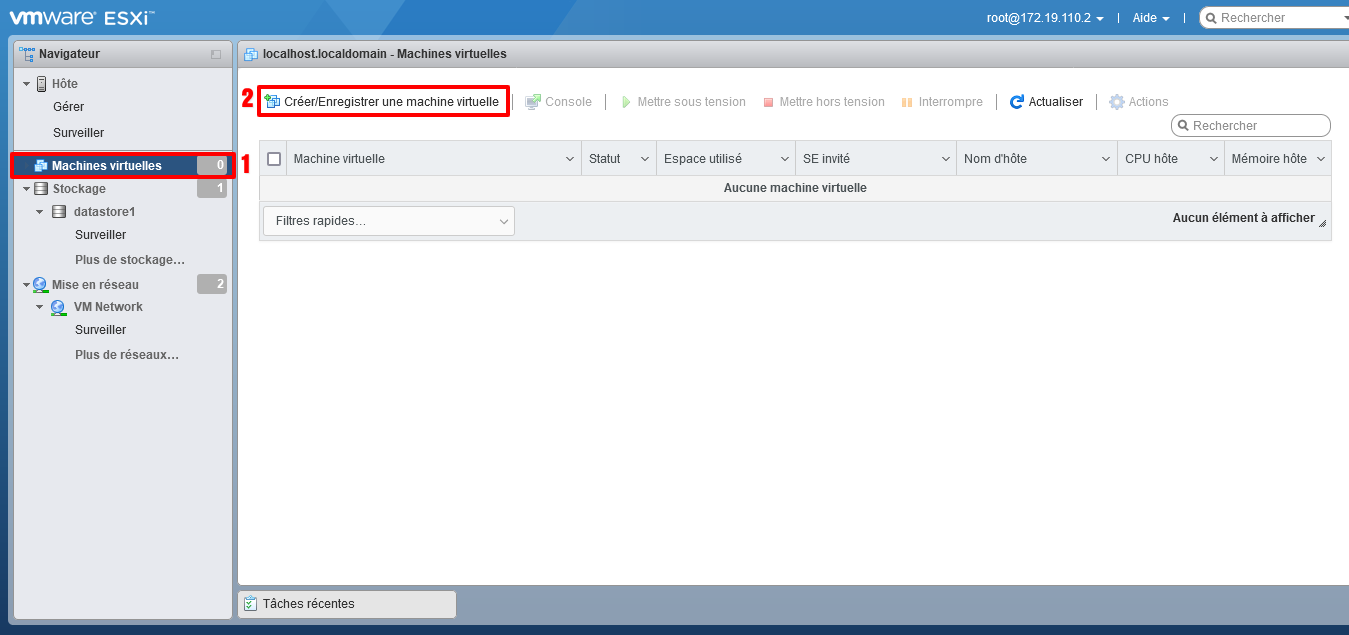1349x635 pixels.
Task: Open the root@172.19.110.2 user menu
Action: [x=1044, y=18]
